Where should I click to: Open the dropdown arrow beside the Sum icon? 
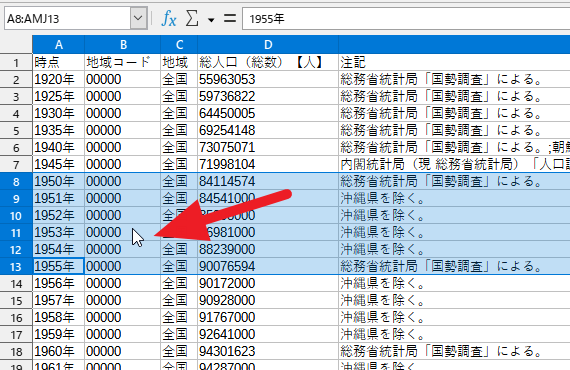pyautogui.click(x=211, y=20)
